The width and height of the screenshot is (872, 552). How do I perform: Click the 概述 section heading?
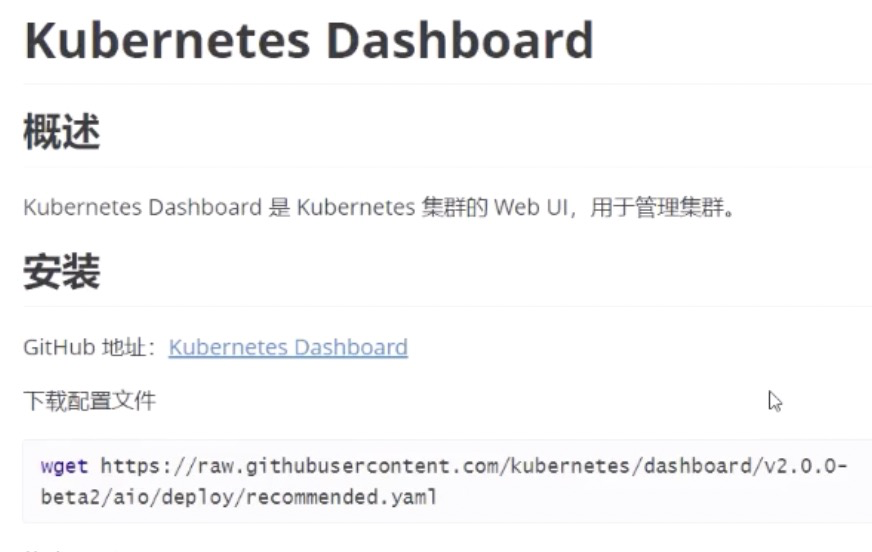pos(62,132)
